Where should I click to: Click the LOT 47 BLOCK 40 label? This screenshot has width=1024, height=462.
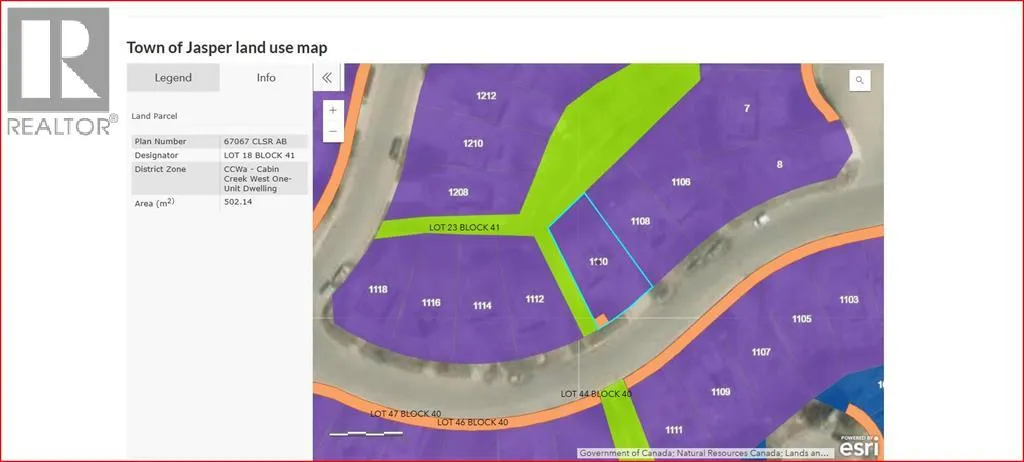coord(406,414)
